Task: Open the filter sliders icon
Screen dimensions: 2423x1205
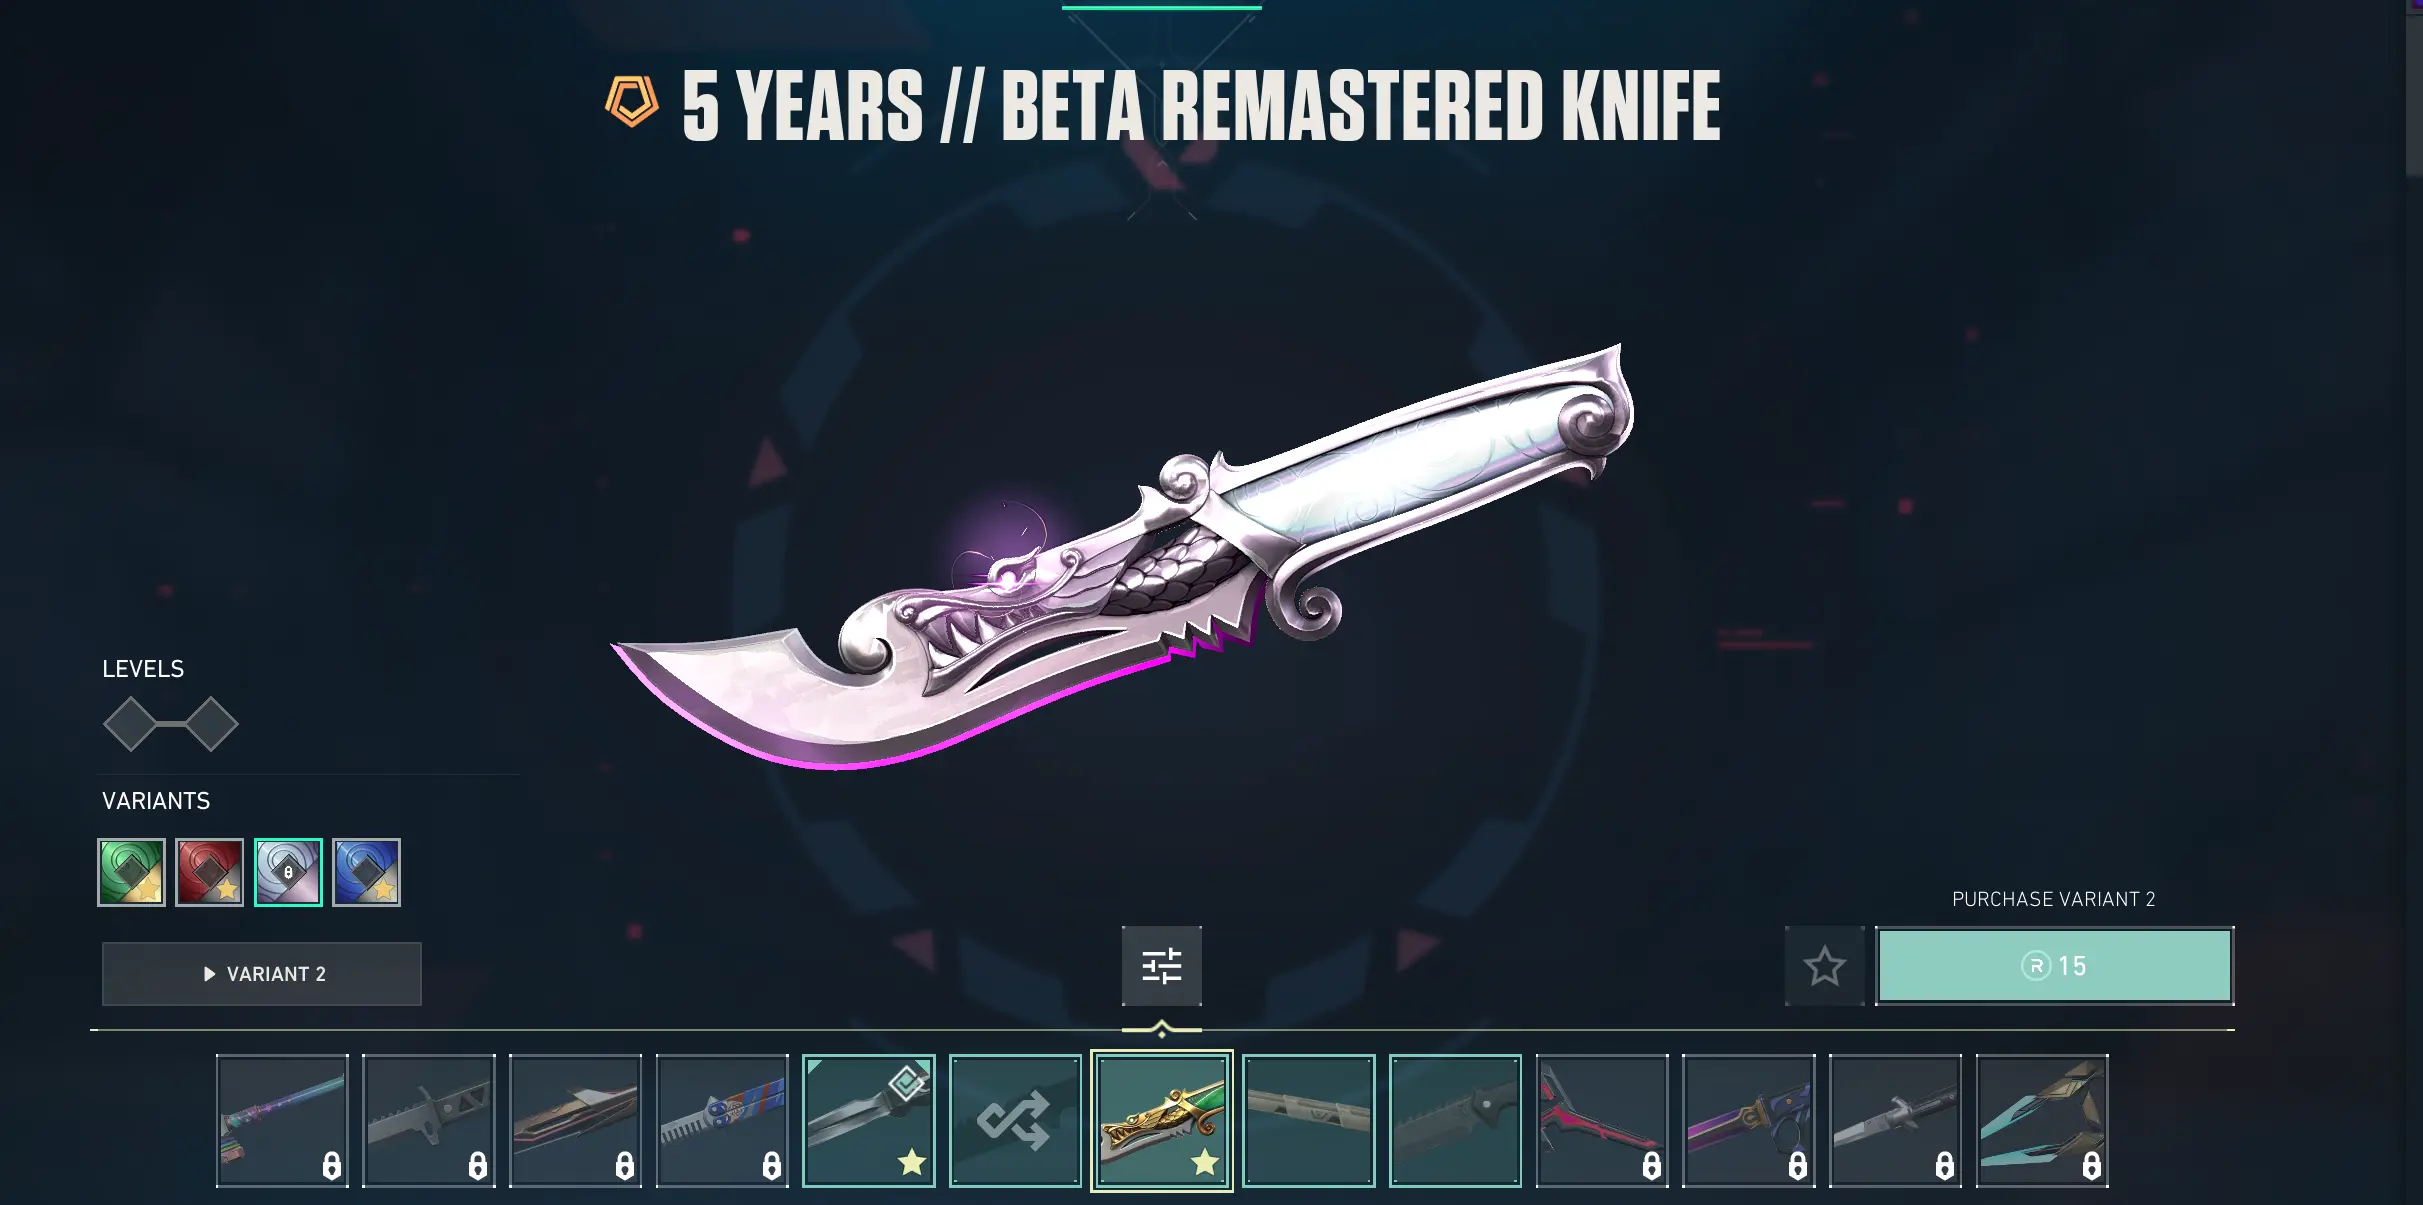Action: click(1161, 966)
